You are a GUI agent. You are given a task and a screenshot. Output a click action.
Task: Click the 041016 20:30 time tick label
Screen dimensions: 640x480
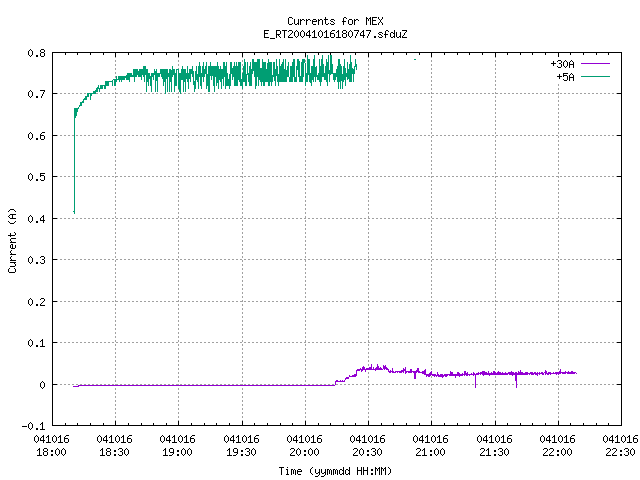[367, 446]
